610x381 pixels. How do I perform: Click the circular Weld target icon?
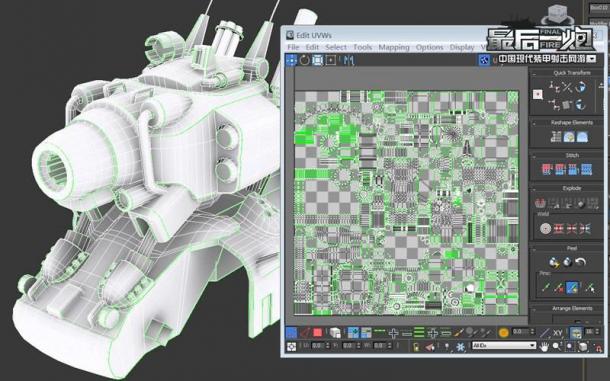pyautogui.click(x=545, y=228)
